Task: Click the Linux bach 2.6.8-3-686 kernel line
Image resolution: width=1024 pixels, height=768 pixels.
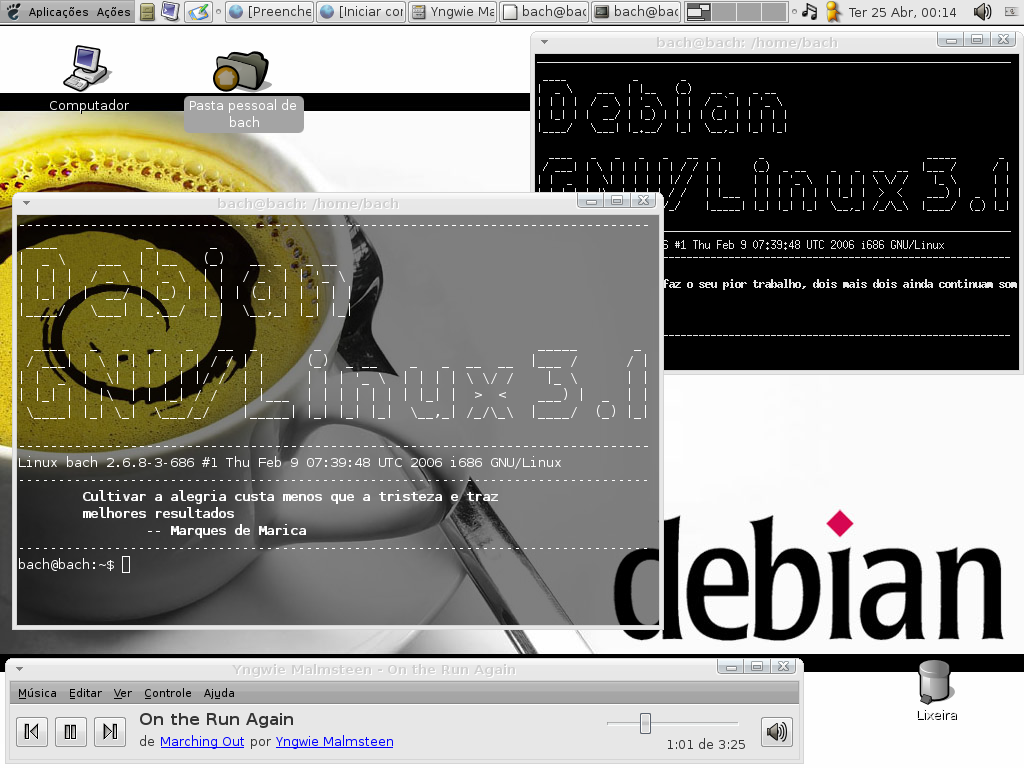Action: coord(289,462)
